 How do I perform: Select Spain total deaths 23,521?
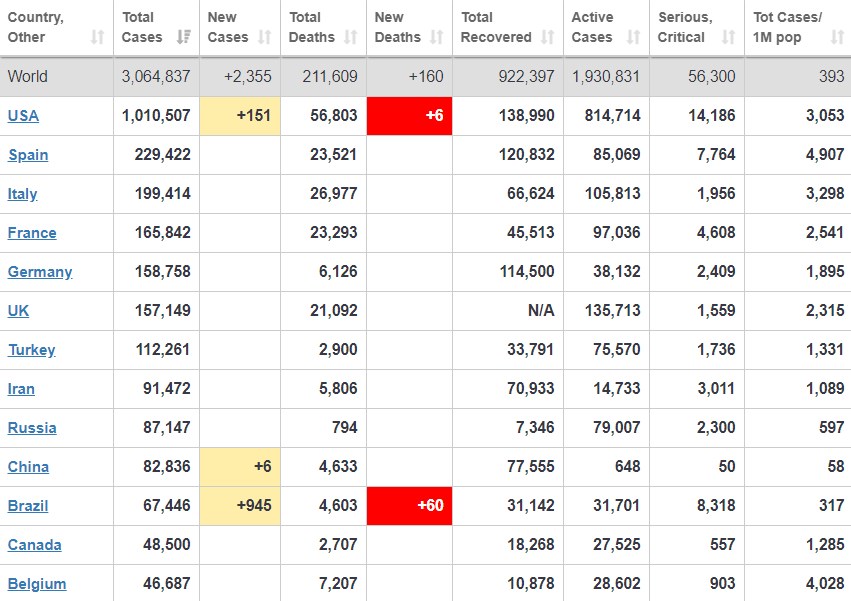pos(334,155)
